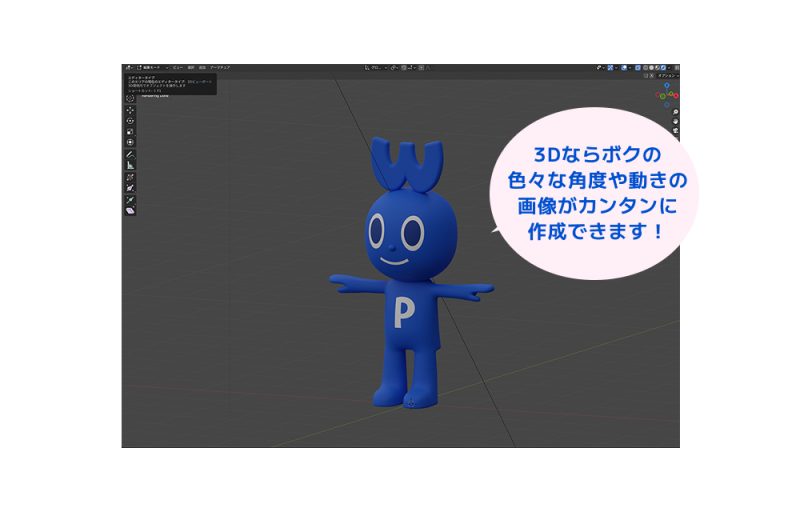Screen dimensions: 800x512
Task: Select the Rotate tool in left toolbar
Action: pyautogui.click(x=130, y=120)
